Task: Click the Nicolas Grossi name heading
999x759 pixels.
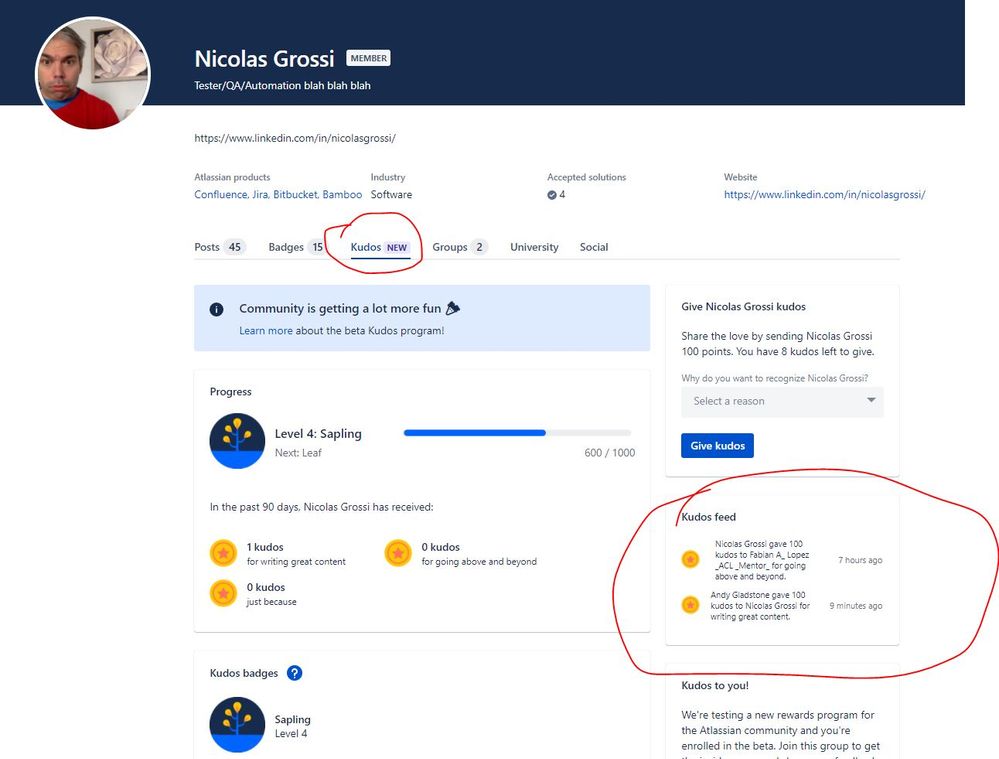Action: pos(264,59)
